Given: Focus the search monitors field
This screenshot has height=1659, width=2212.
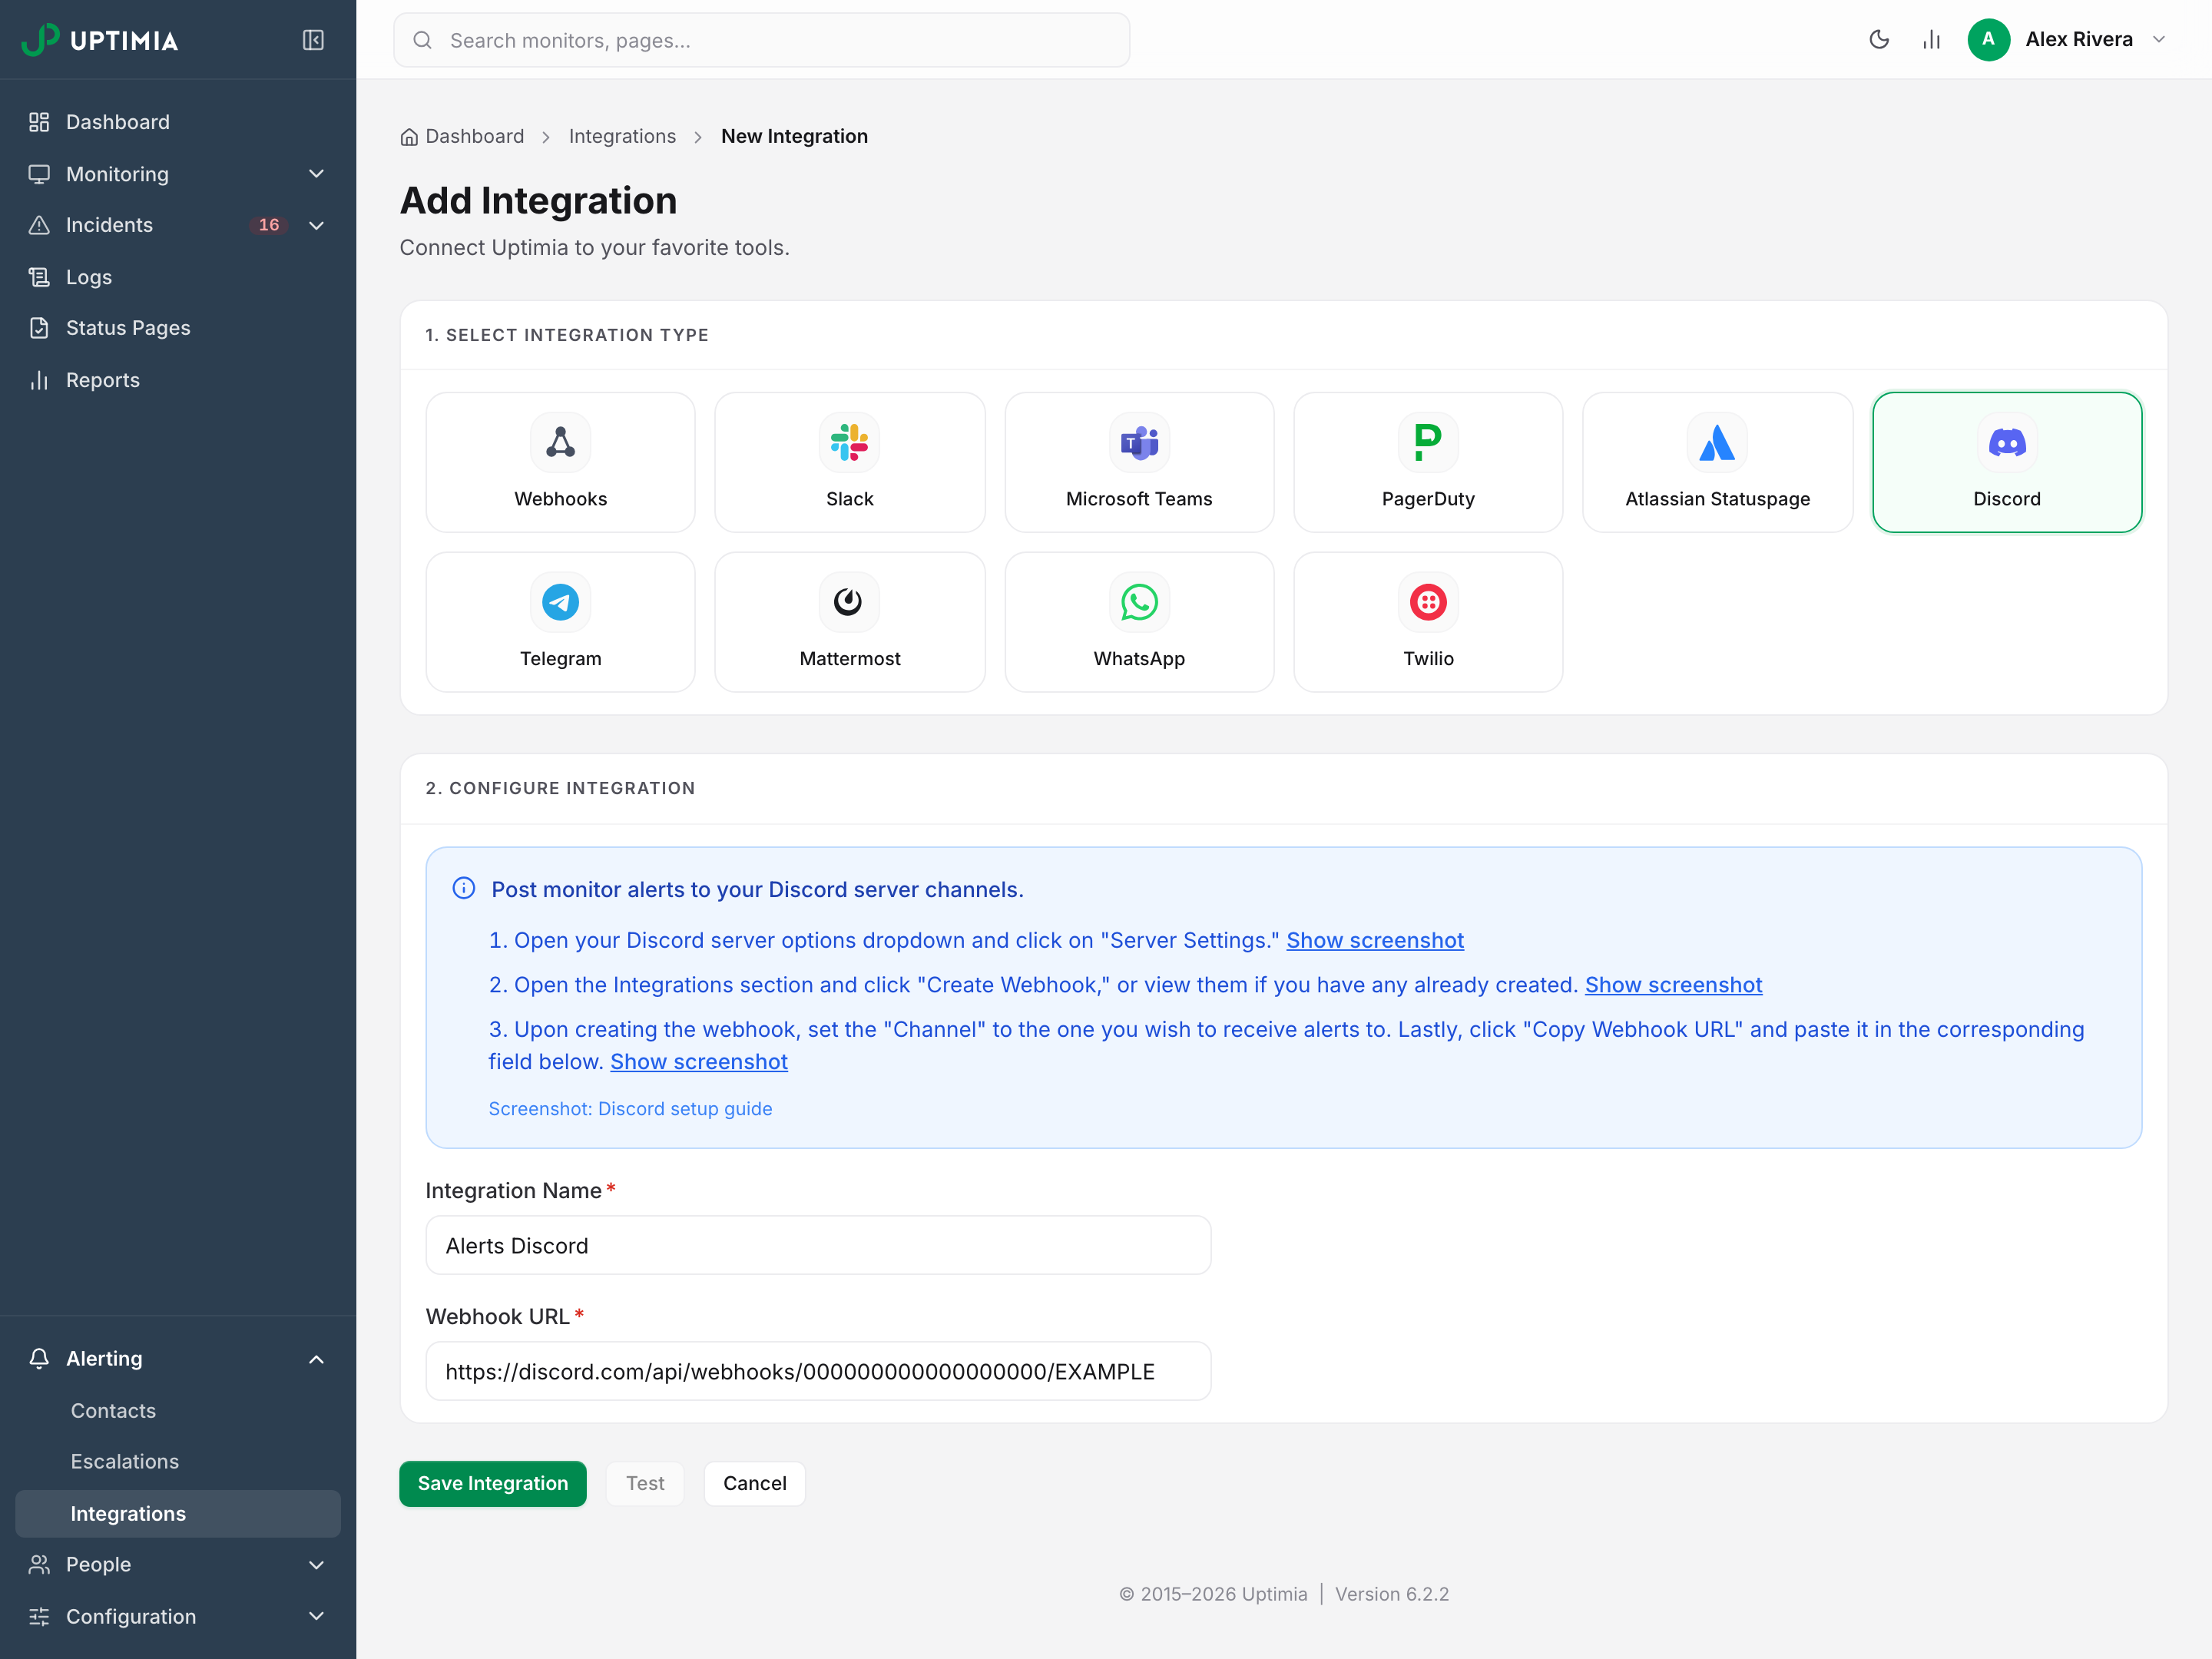Looking at the screenshot, I should click(x=761, y=40).
